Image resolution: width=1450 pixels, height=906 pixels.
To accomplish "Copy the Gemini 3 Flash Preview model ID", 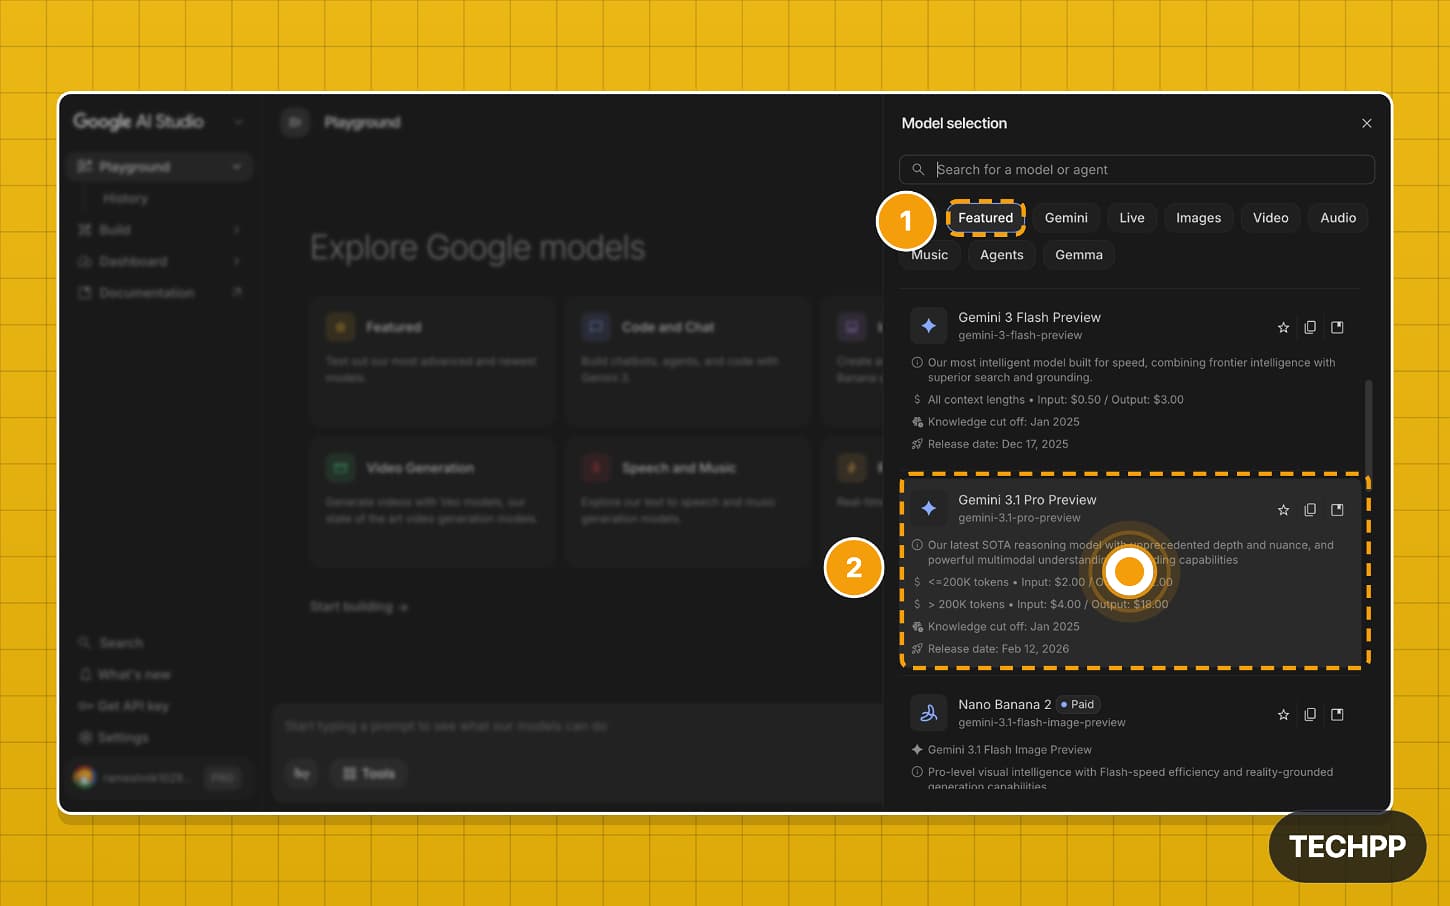I will coord(1310,327).
